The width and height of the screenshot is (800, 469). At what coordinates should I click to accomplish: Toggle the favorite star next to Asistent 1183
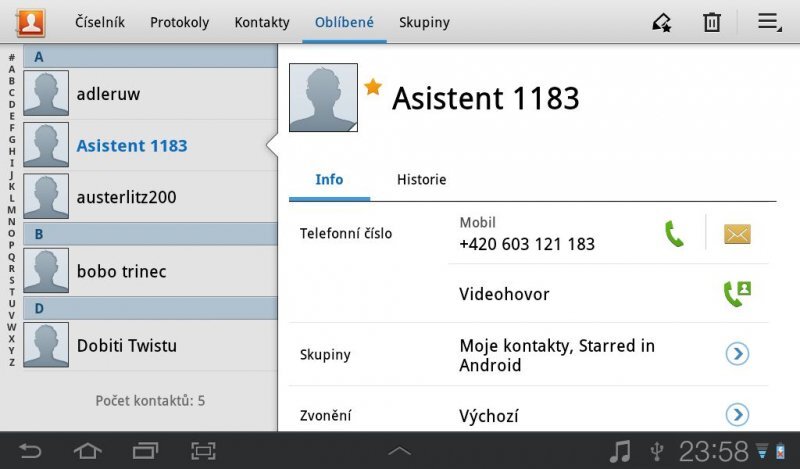click(373, 87)
